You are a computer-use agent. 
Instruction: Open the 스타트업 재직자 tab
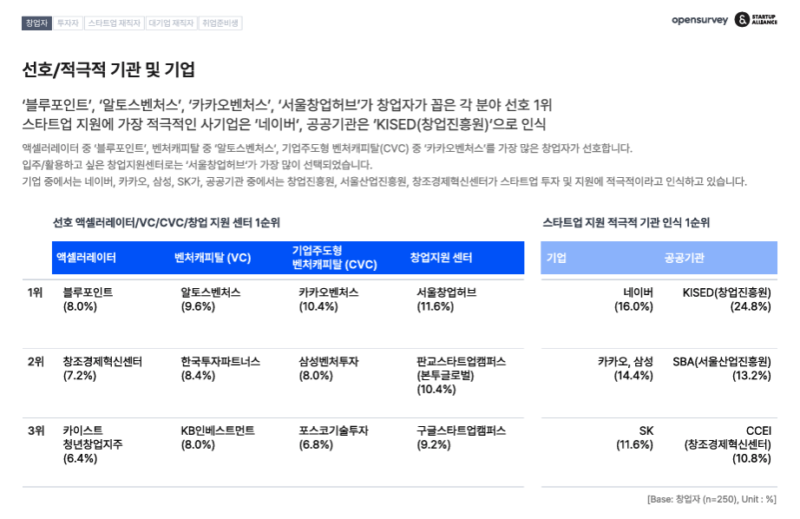[x=114, y=23]
